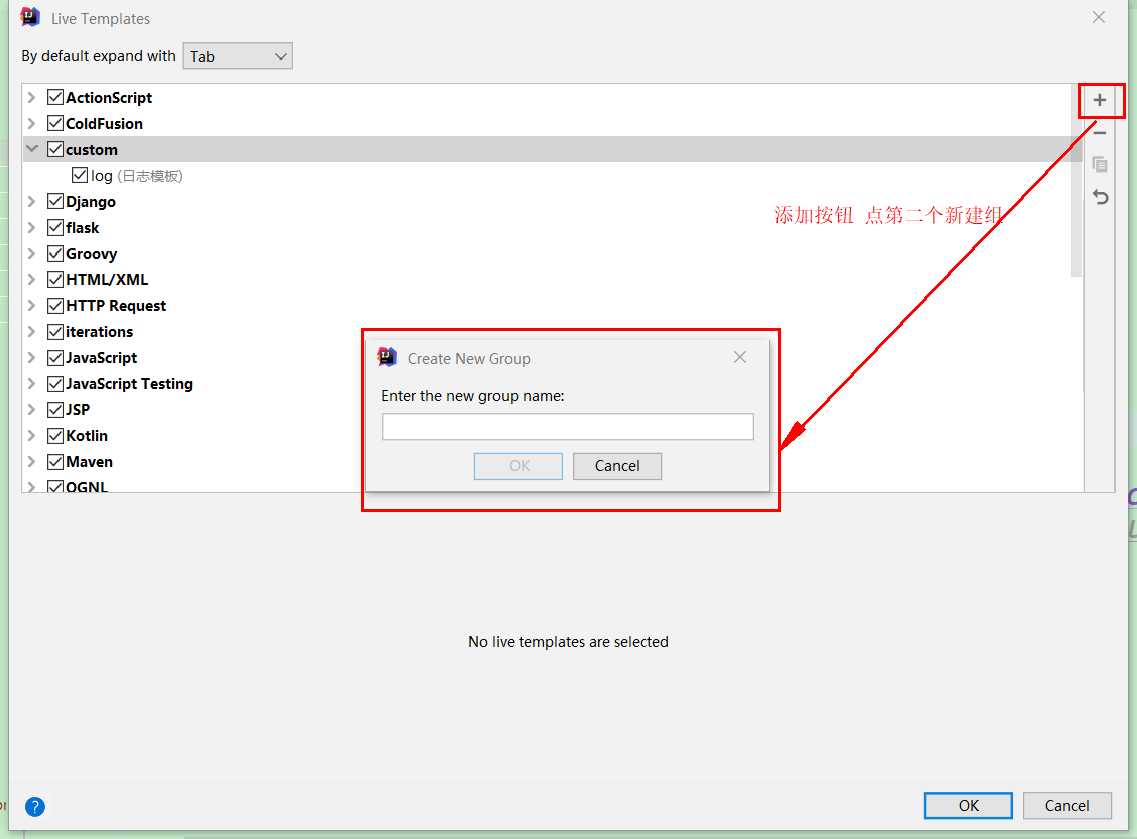The width and height of the screenshot is (1137, 839).
Task: Expand the Kotlin group
Action: click(x=31, y=436)
